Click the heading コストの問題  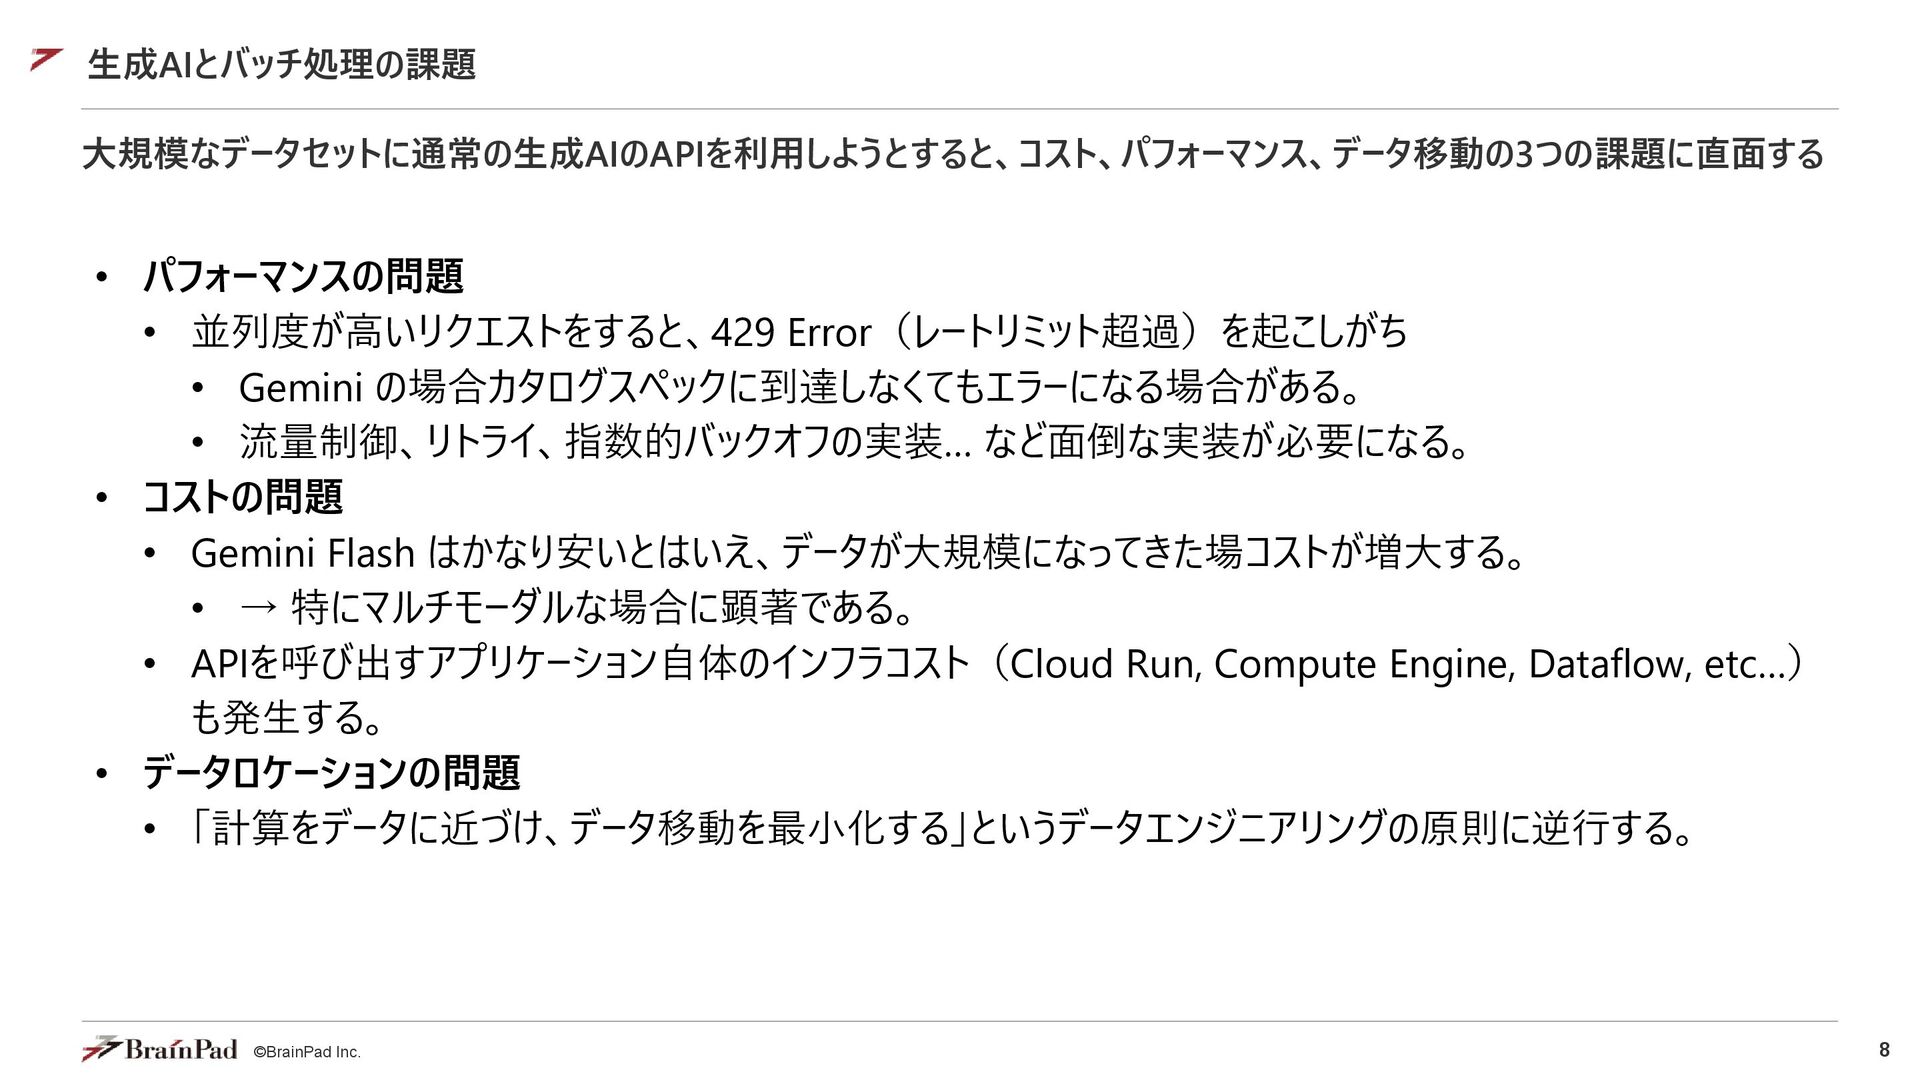tap(243, 497)
